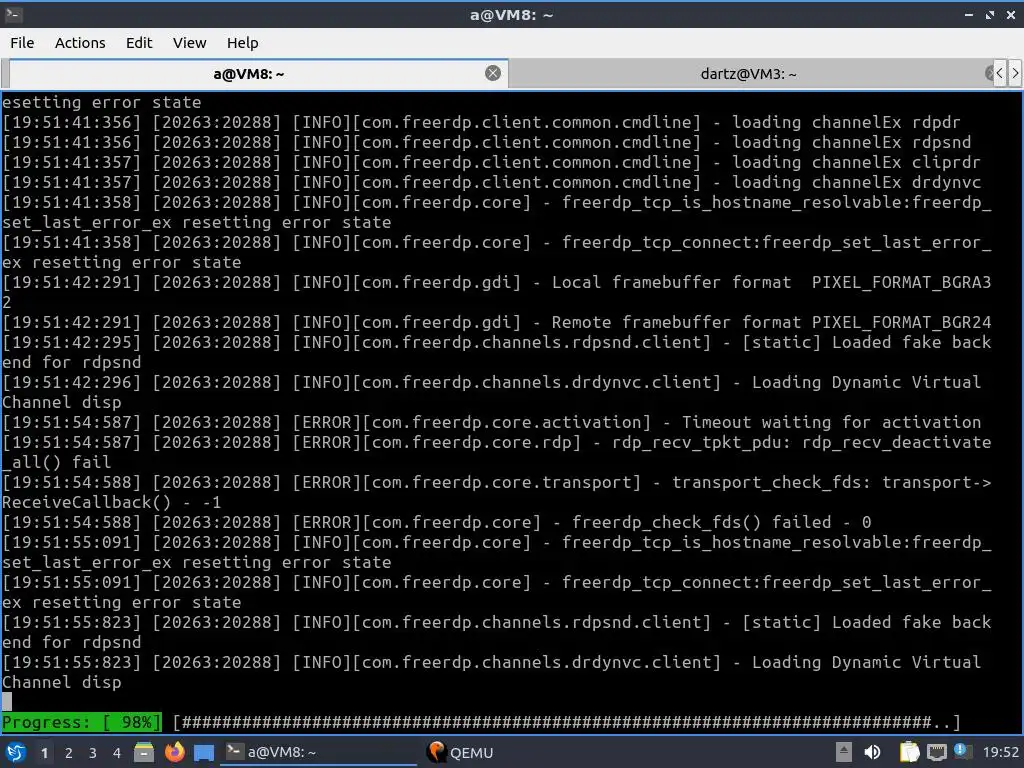Click 'loading channelEx rdpdr' line
Image resolution: width=1024 pixels, height=768 pixels.
pyautogui.click(x=846, y=122)
